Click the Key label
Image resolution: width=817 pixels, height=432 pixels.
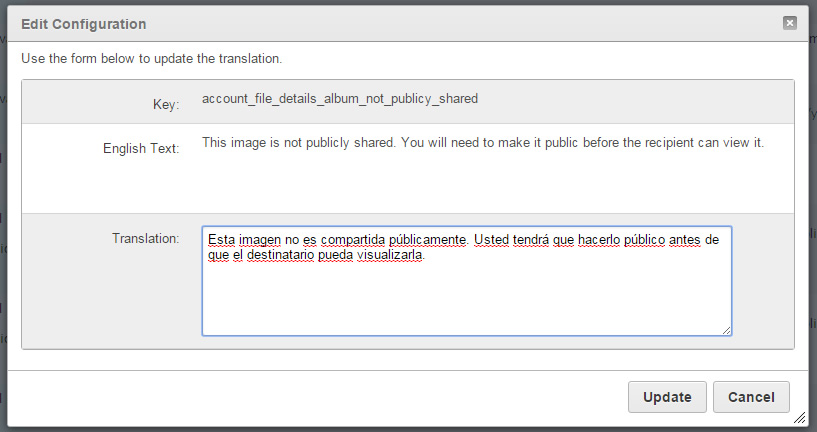(x=166, y=104)
